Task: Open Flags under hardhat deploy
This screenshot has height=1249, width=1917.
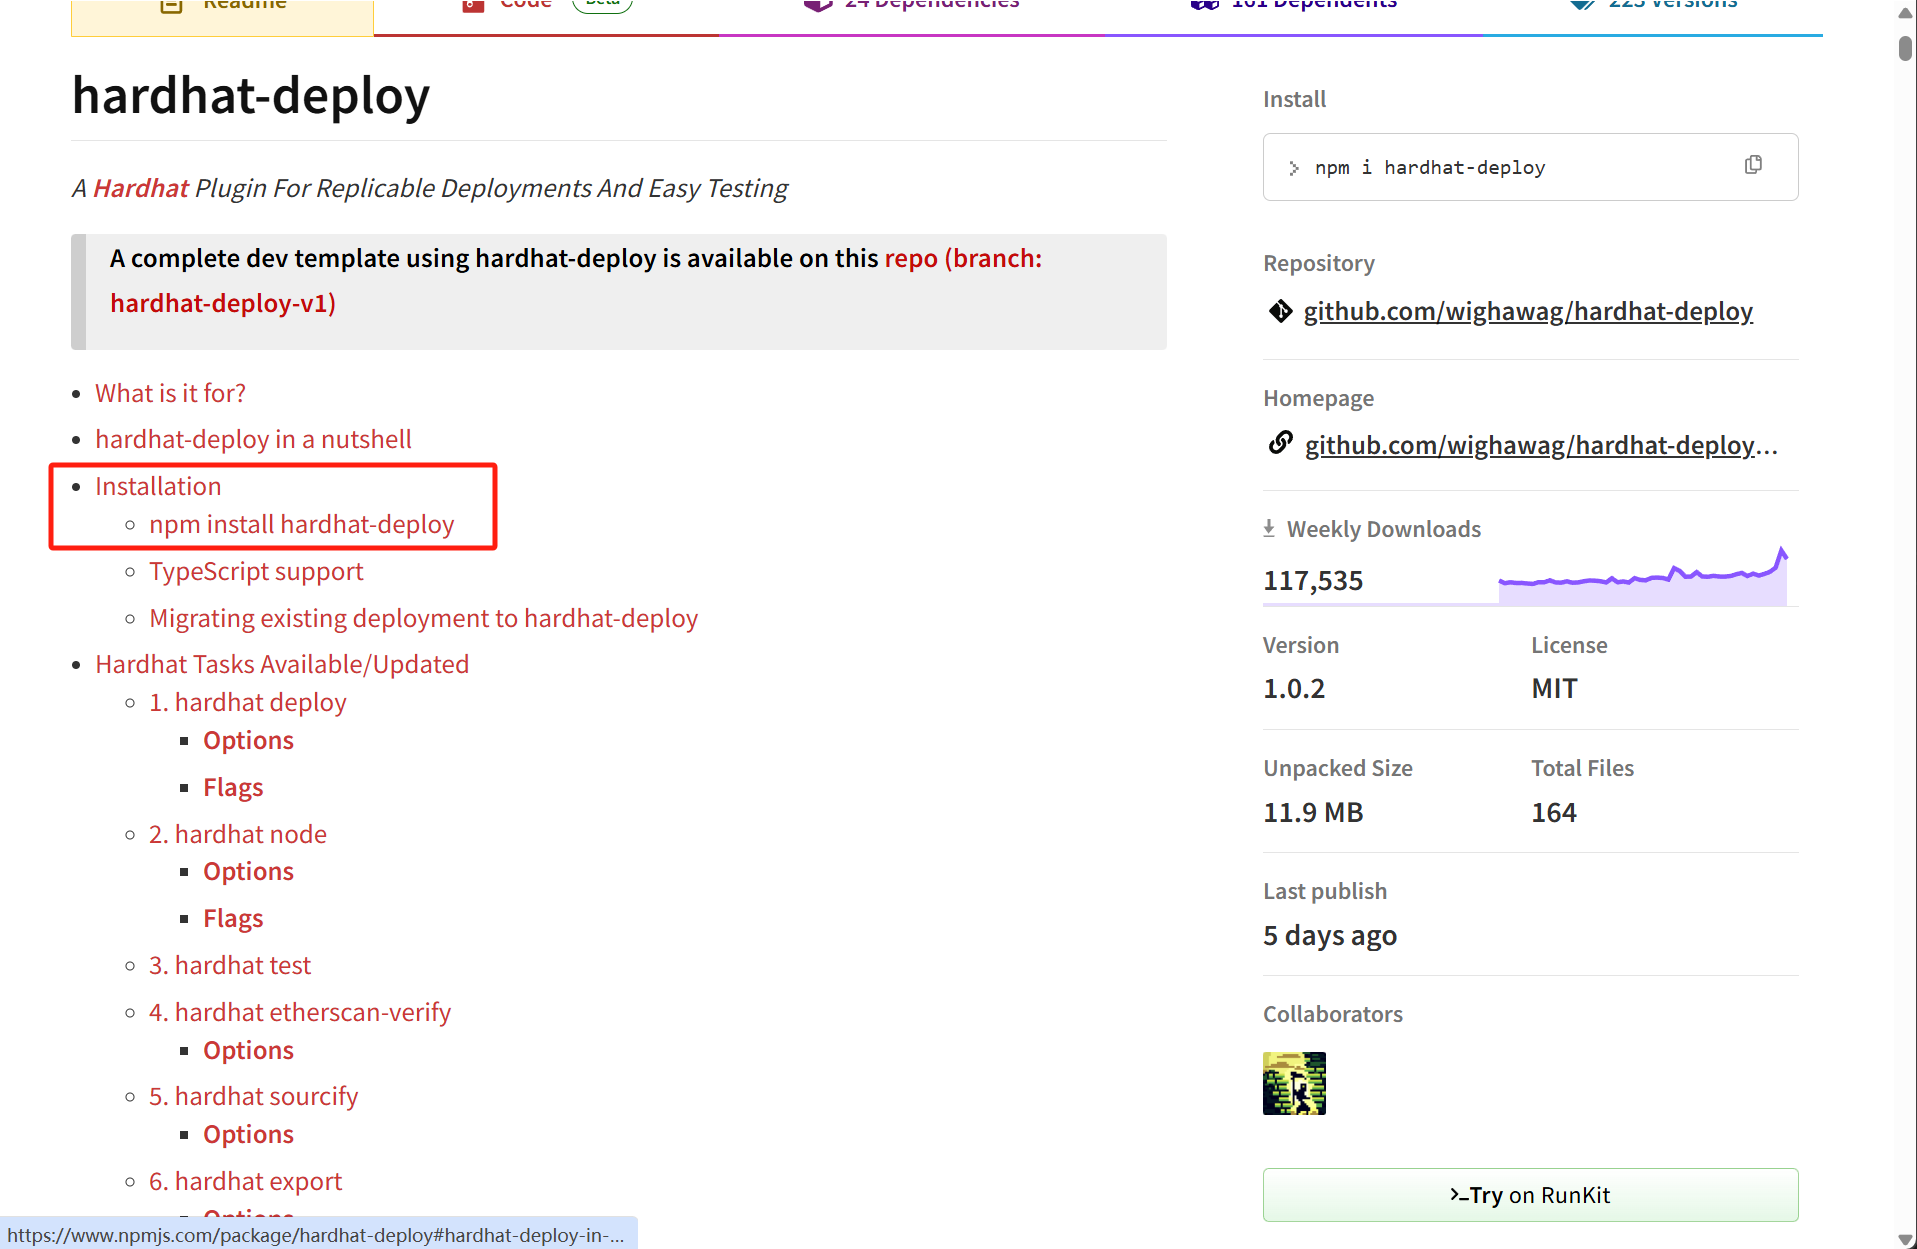Action: pos(233,787)
